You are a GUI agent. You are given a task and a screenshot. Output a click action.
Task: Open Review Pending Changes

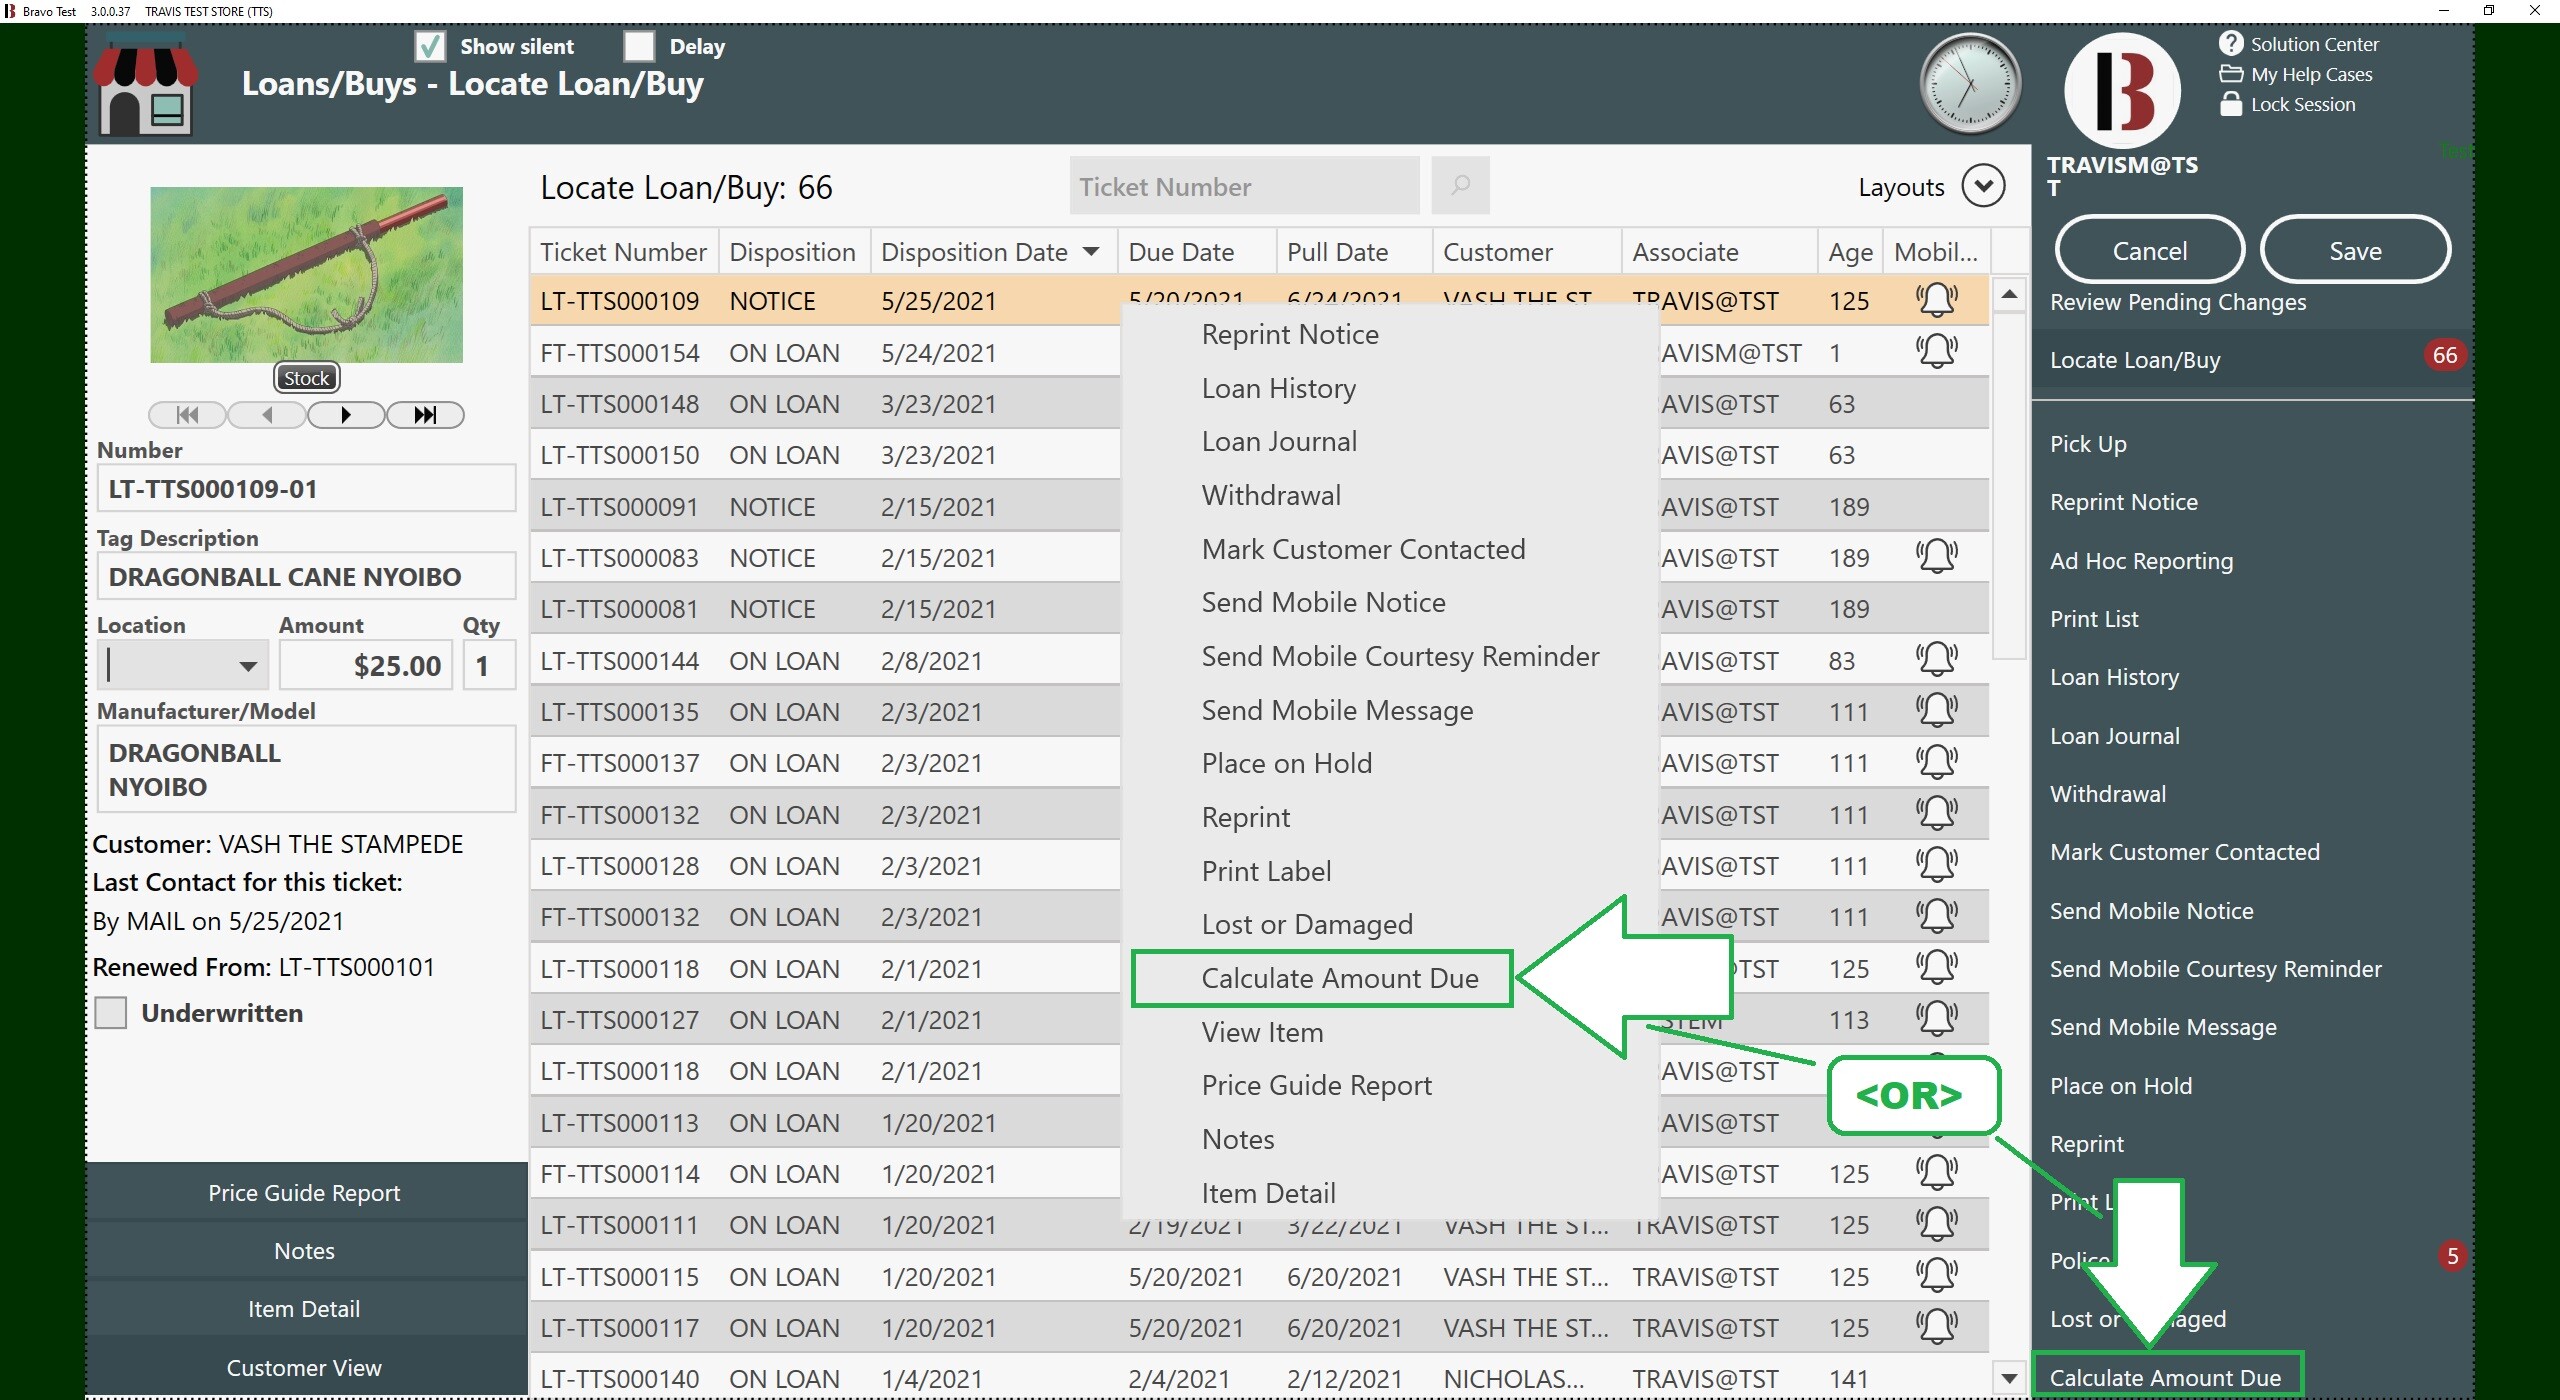pyautogui.click(x=2177, y=302)
